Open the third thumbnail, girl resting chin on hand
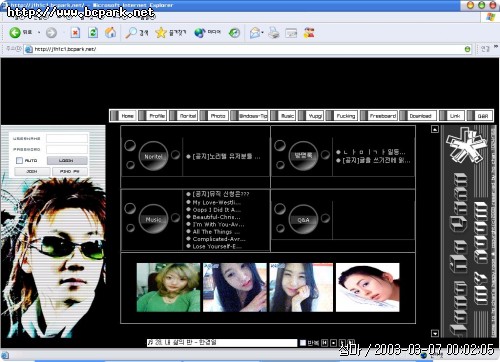The height and width of the screenshot is (362, 500). click(x=301, y=287)
